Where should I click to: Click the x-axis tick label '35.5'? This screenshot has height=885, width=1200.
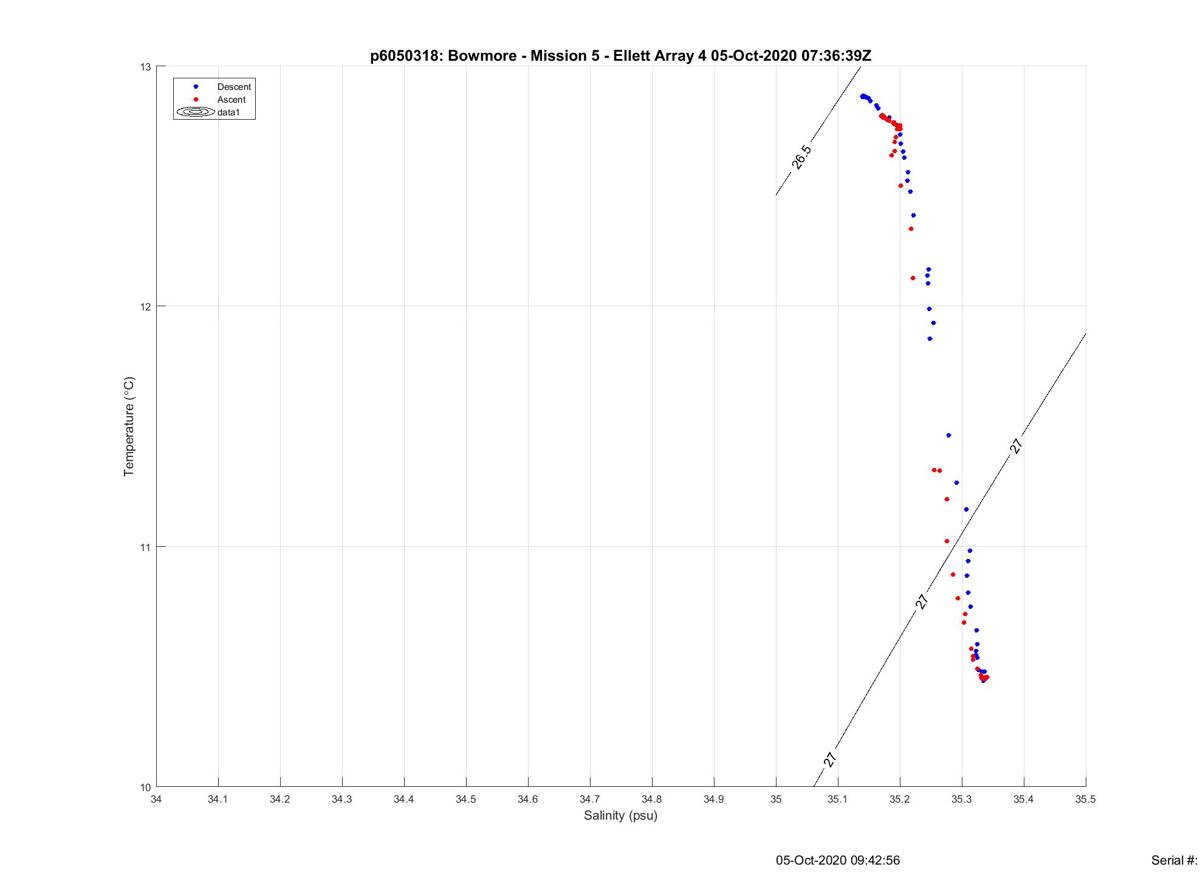[1086, 799]
